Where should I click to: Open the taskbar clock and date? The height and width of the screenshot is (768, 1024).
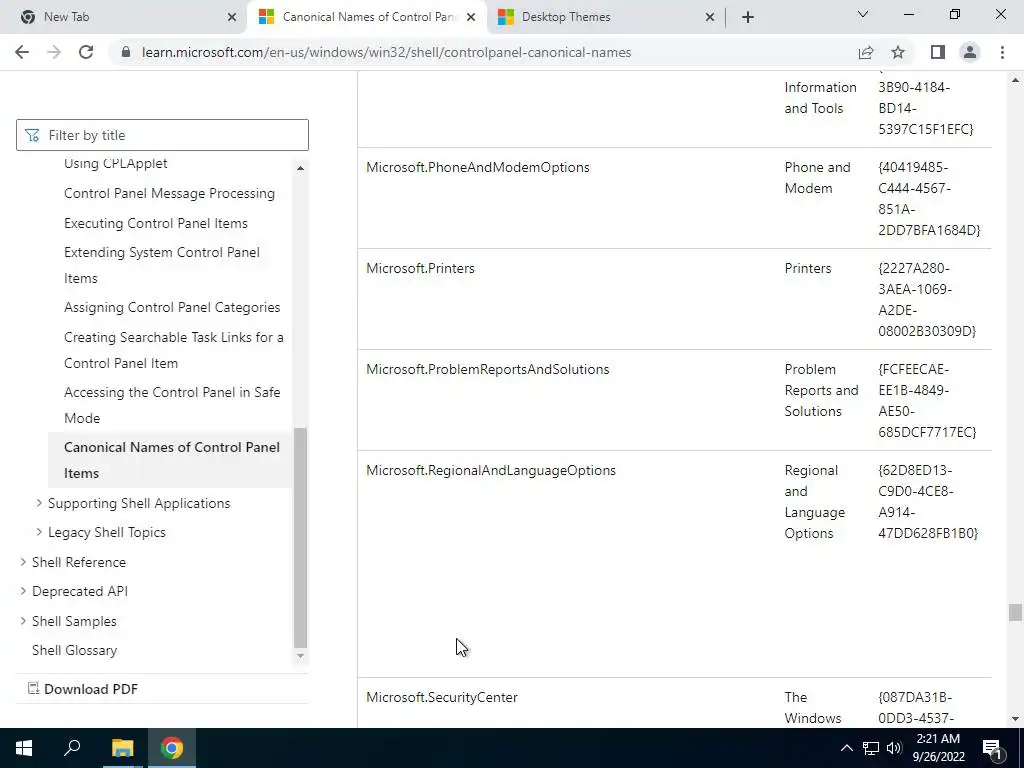(x=938, y=748)
